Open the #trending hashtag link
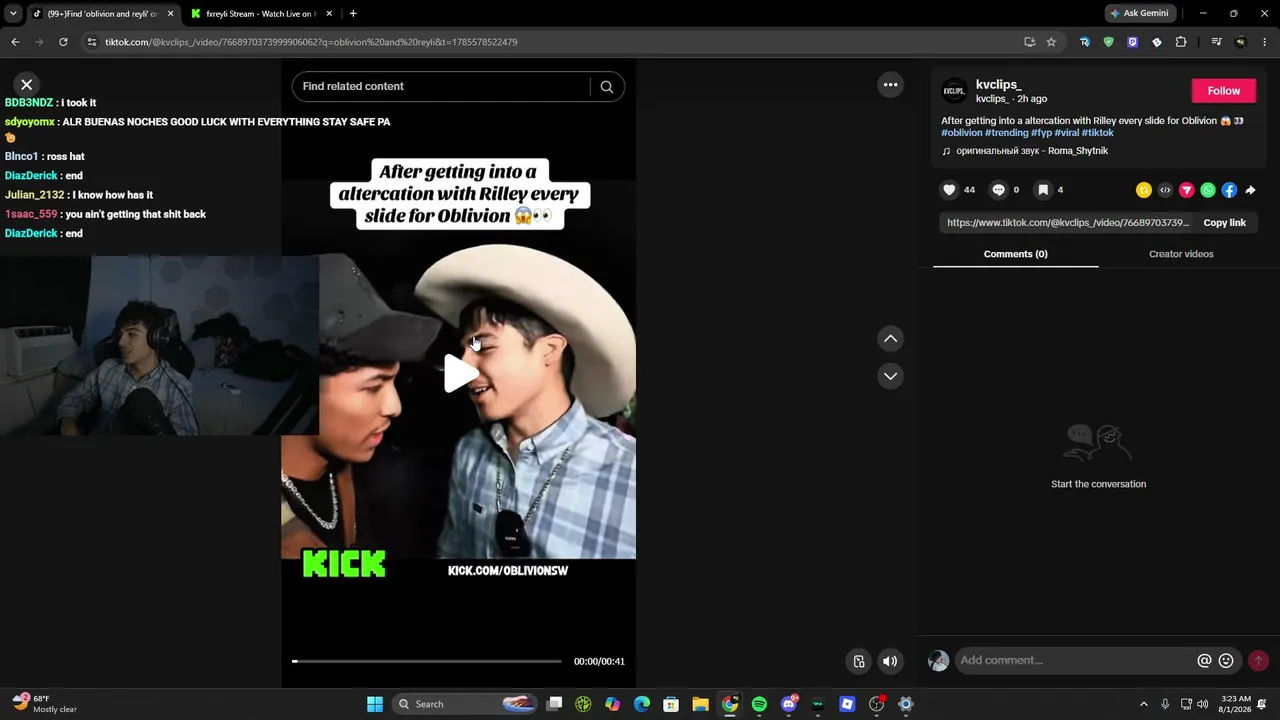Viewport: 1280px width, 720px height. [x=1007, y=133]
